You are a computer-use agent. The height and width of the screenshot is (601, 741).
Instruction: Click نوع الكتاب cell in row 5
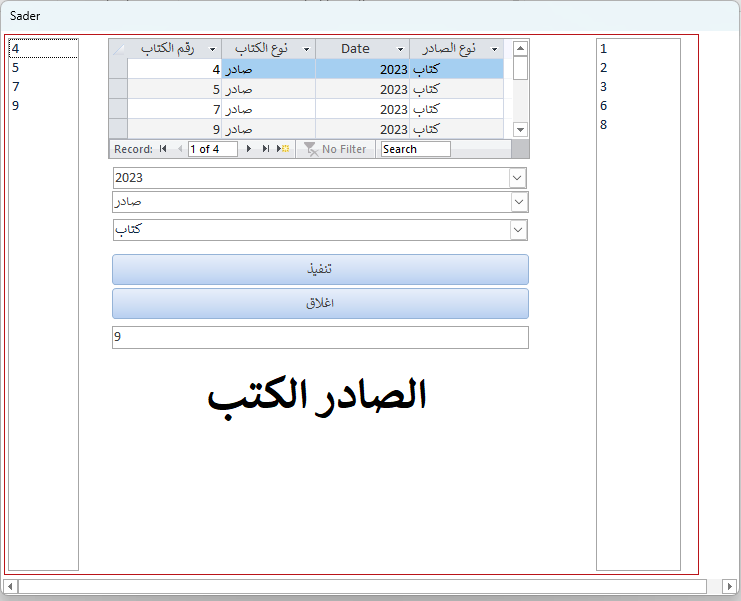coord(268,89)
